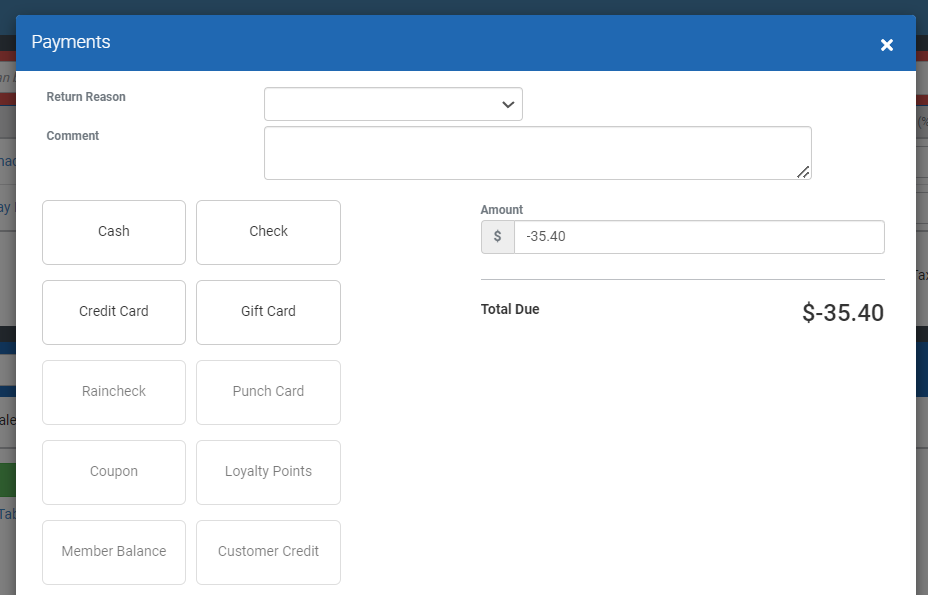Viewport: 928px width, 595px height.
Task: Pay with Credit Card
Action: coord(114,312)
